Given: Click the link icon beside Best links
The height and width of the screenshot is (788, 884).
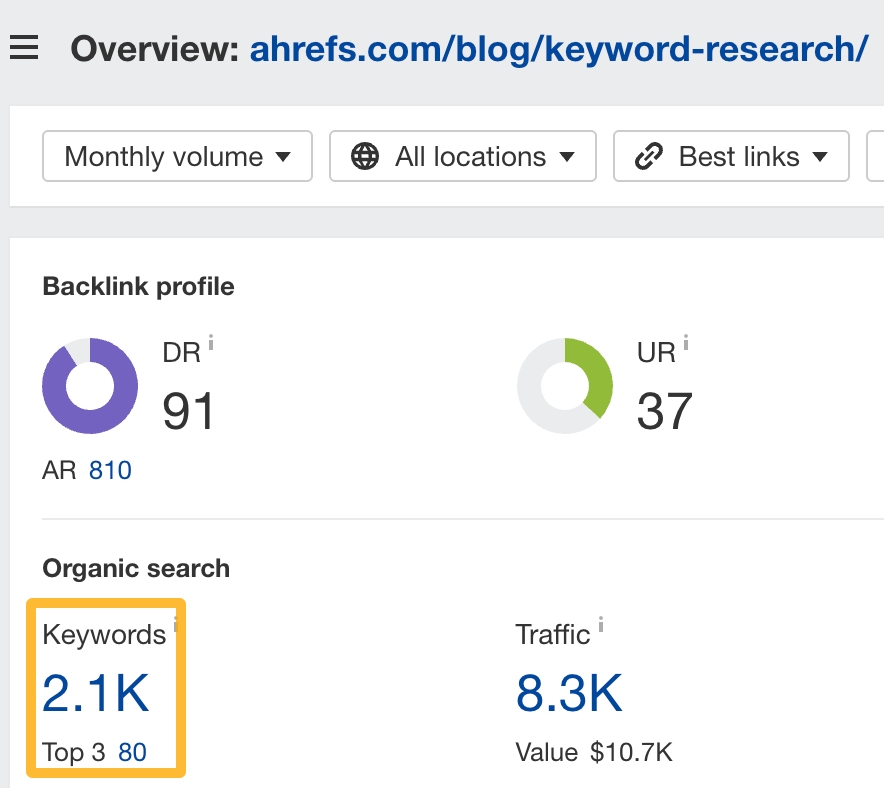Looking at the screenshot, I should click(x=650, y=156).
